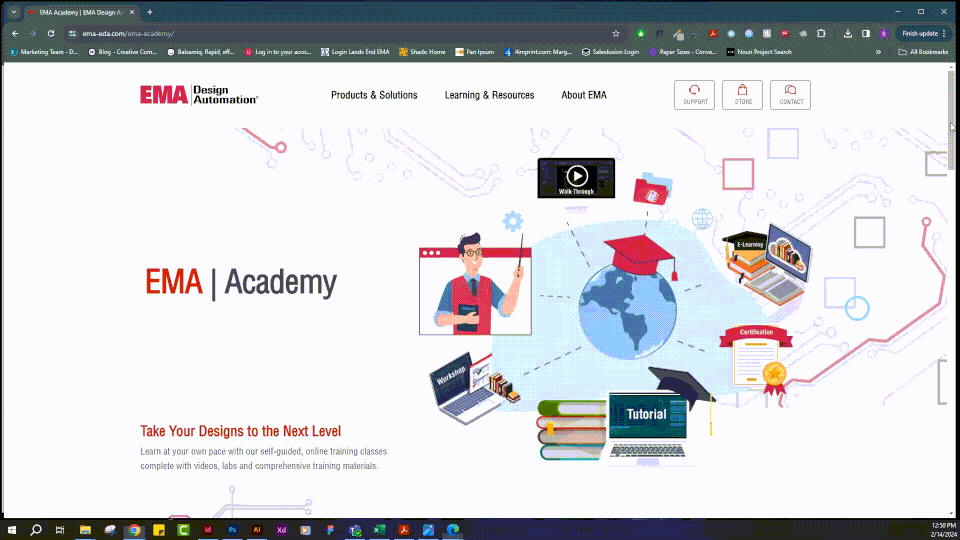Open Microsoft Edge from taskbar
The image size is (960, 540).
coord(452,530)
